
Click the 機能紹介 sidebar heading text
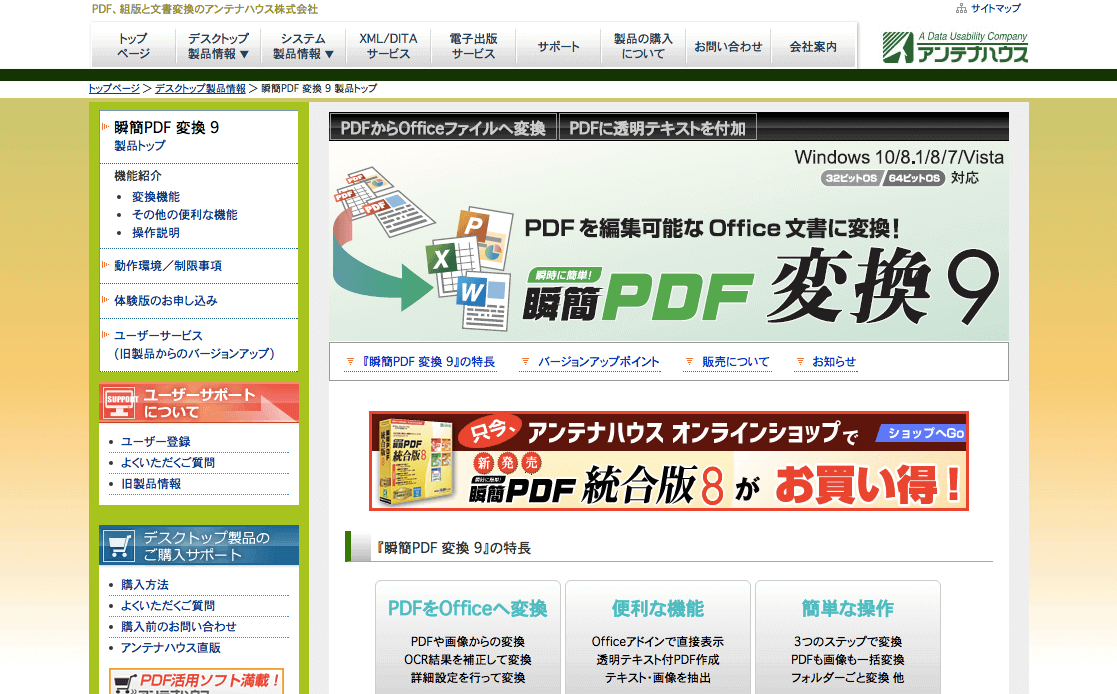coord(137,176)
